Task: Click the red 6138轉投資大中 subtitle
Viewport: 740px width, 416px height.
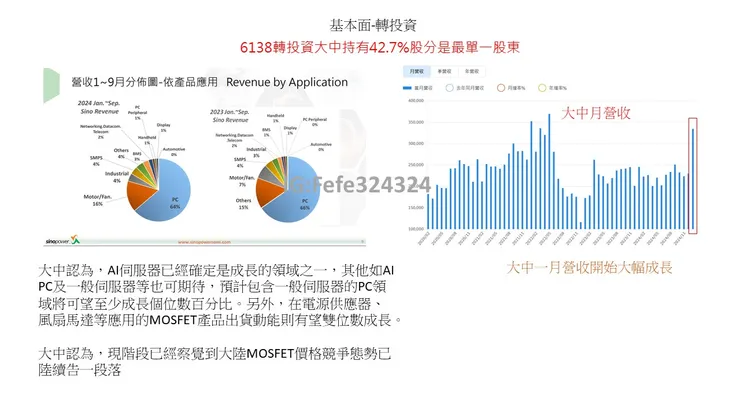Action: (x=380, y=47)
